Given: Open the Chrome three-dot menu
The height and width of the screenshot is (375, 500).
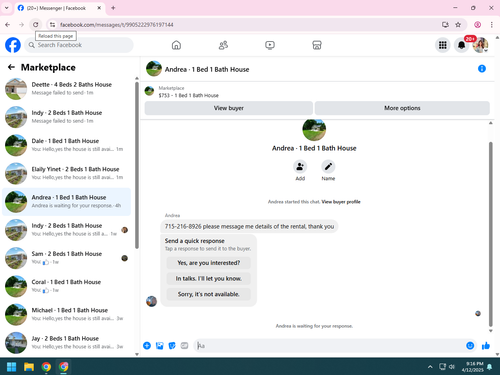Looking at the screenshot, I should coord(491,25).
